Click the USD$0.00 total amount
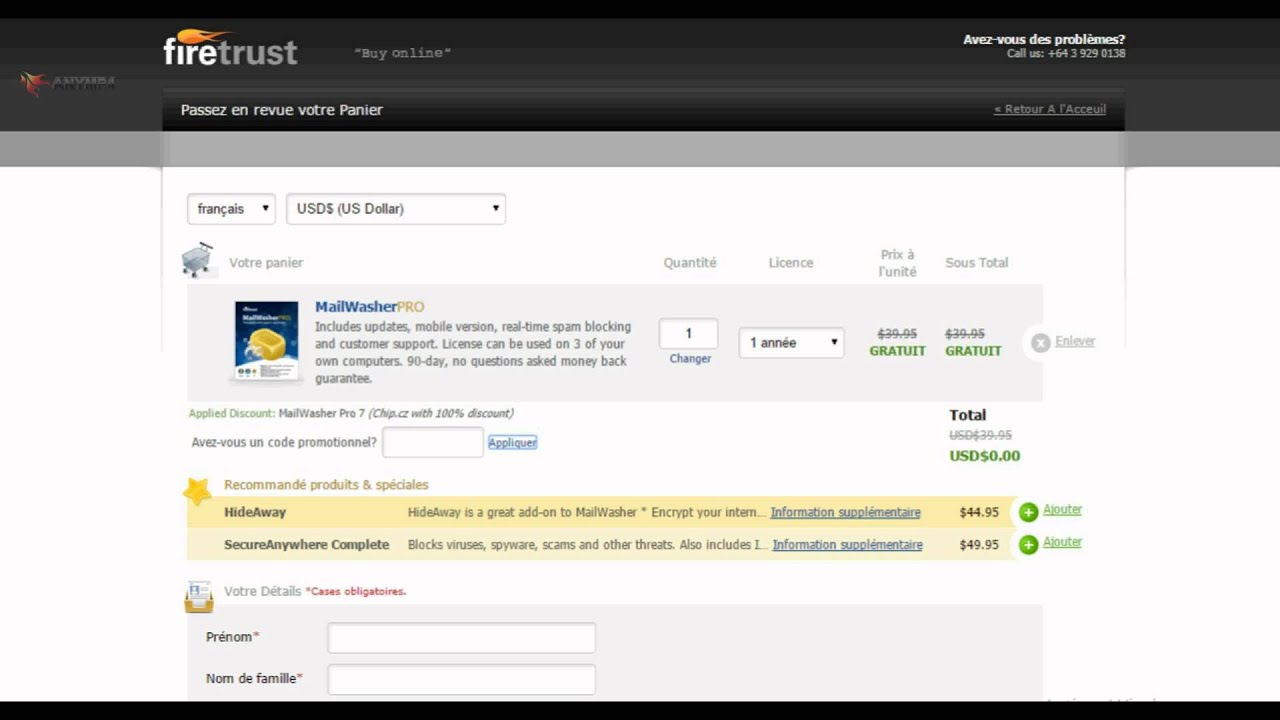The image size is (1280, 720). 985,456
